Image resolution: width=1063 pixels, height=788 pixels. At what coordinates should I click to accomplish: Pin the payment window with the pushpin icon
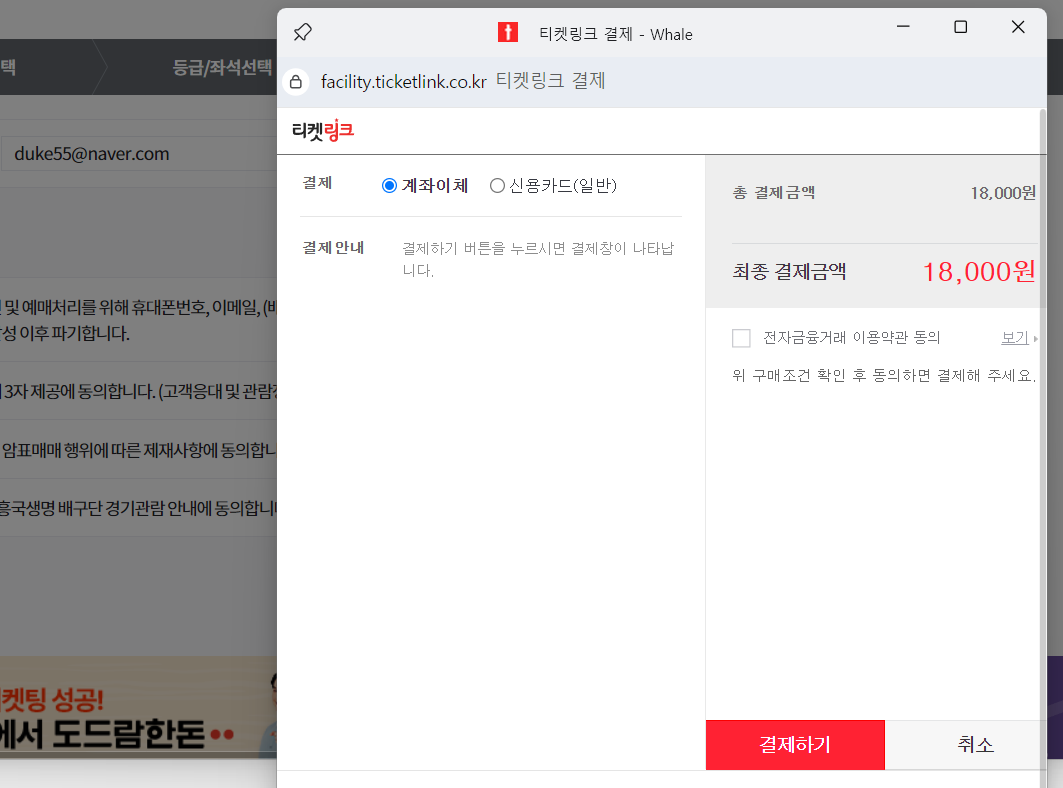coord(302,32)
